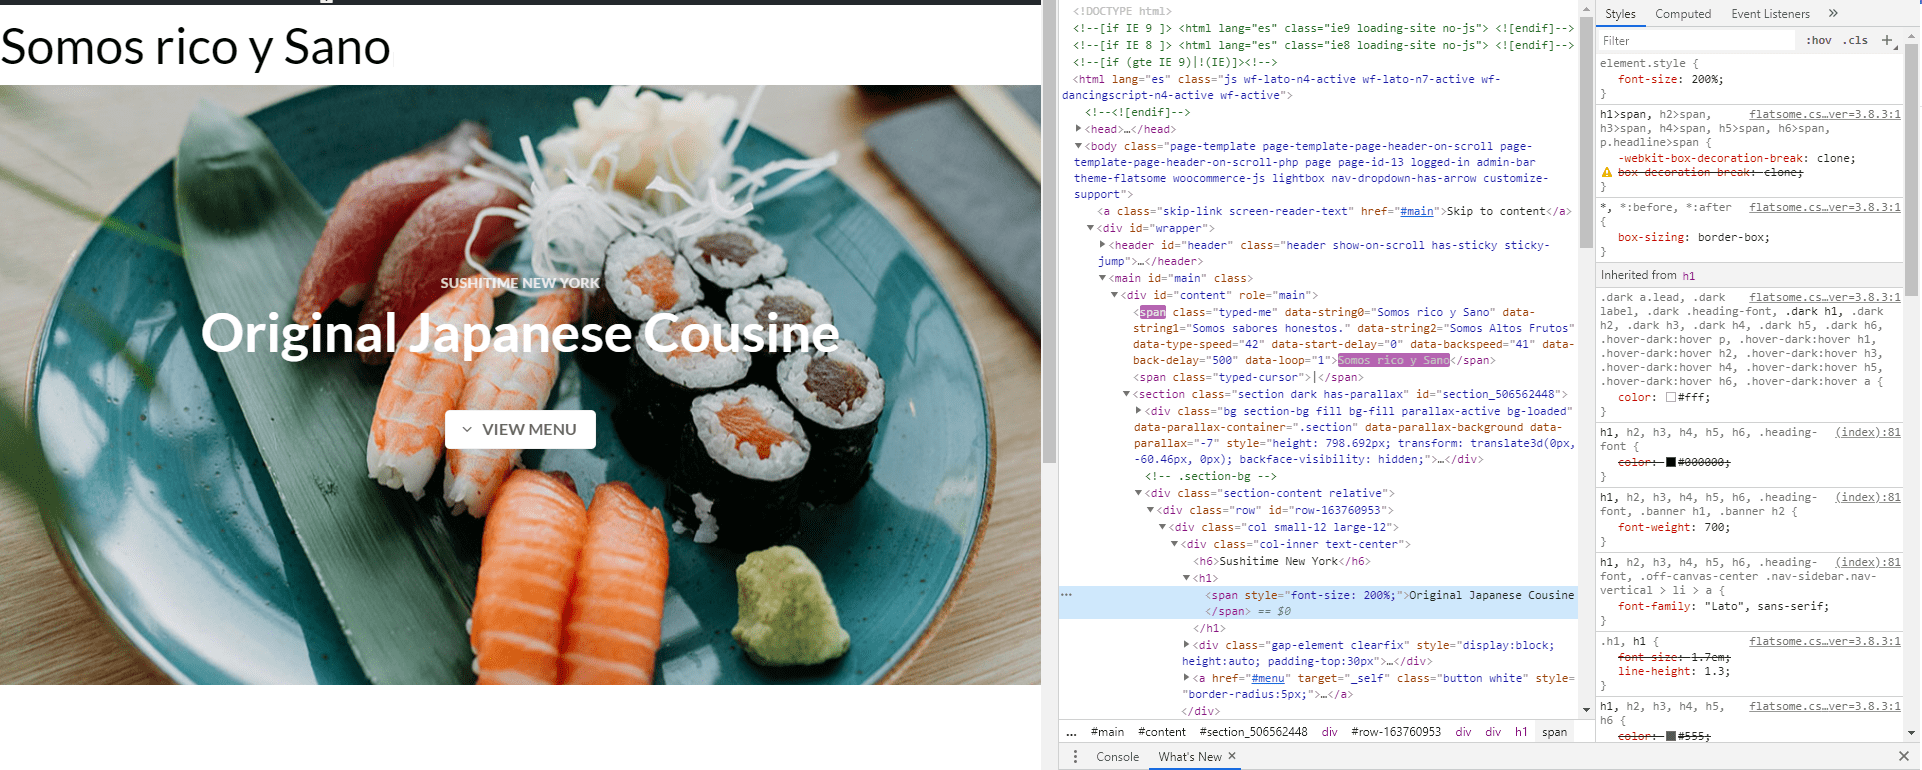Collapse the col small-12 large-12 div
The image size is (1922, 770).
click(x=1162, y=527)
